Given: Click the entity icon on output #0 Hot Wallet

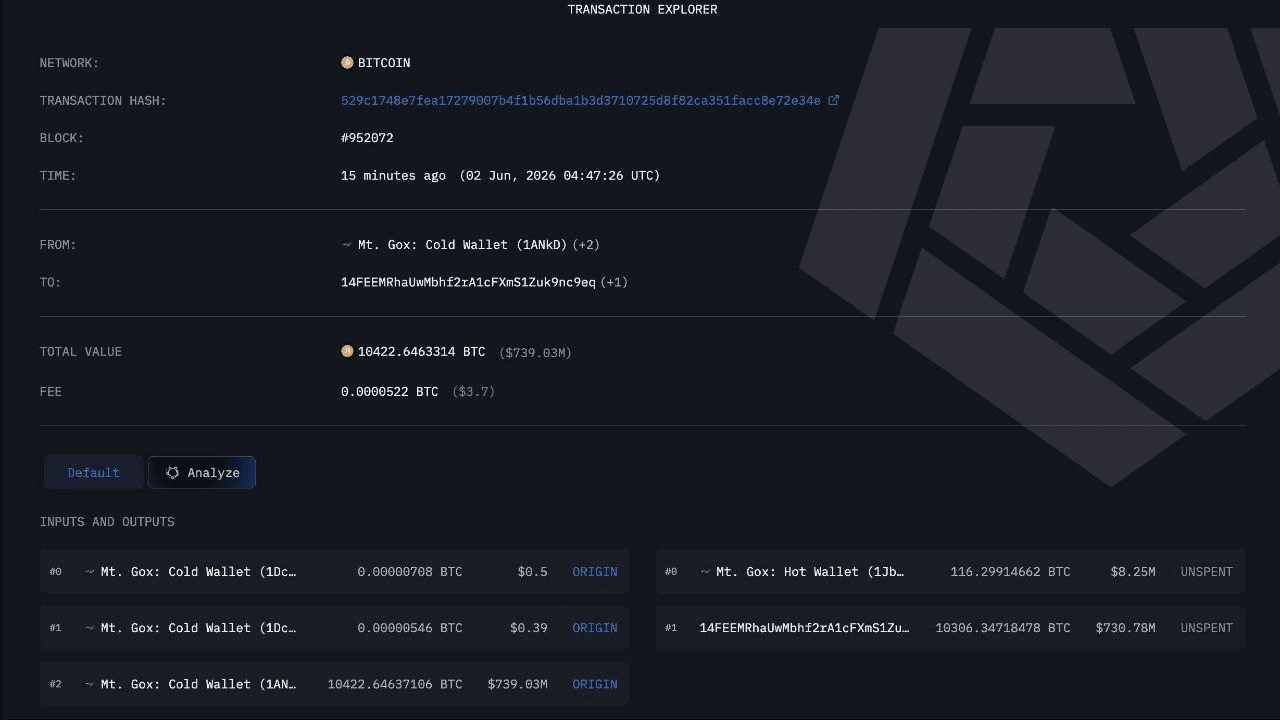Looking at the screenshot, I should (705, 572).
